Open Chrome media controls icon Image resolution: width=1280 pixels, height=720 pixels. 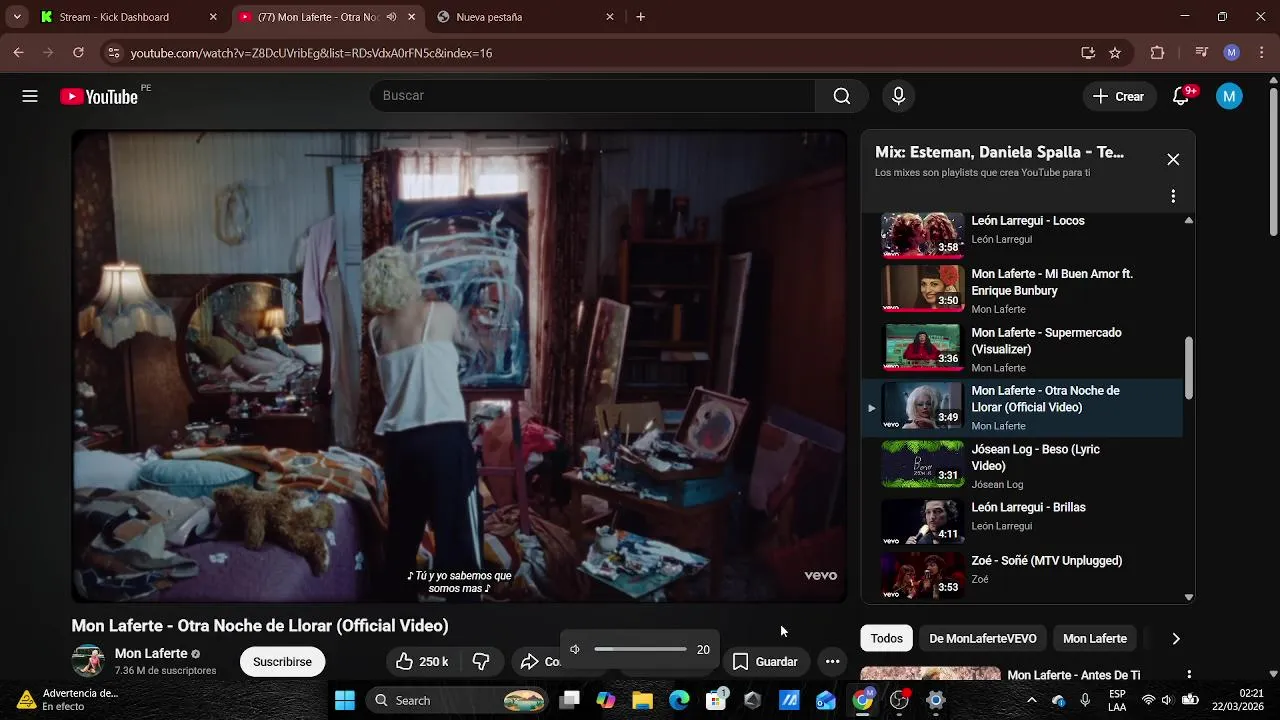coord(1202,53)
